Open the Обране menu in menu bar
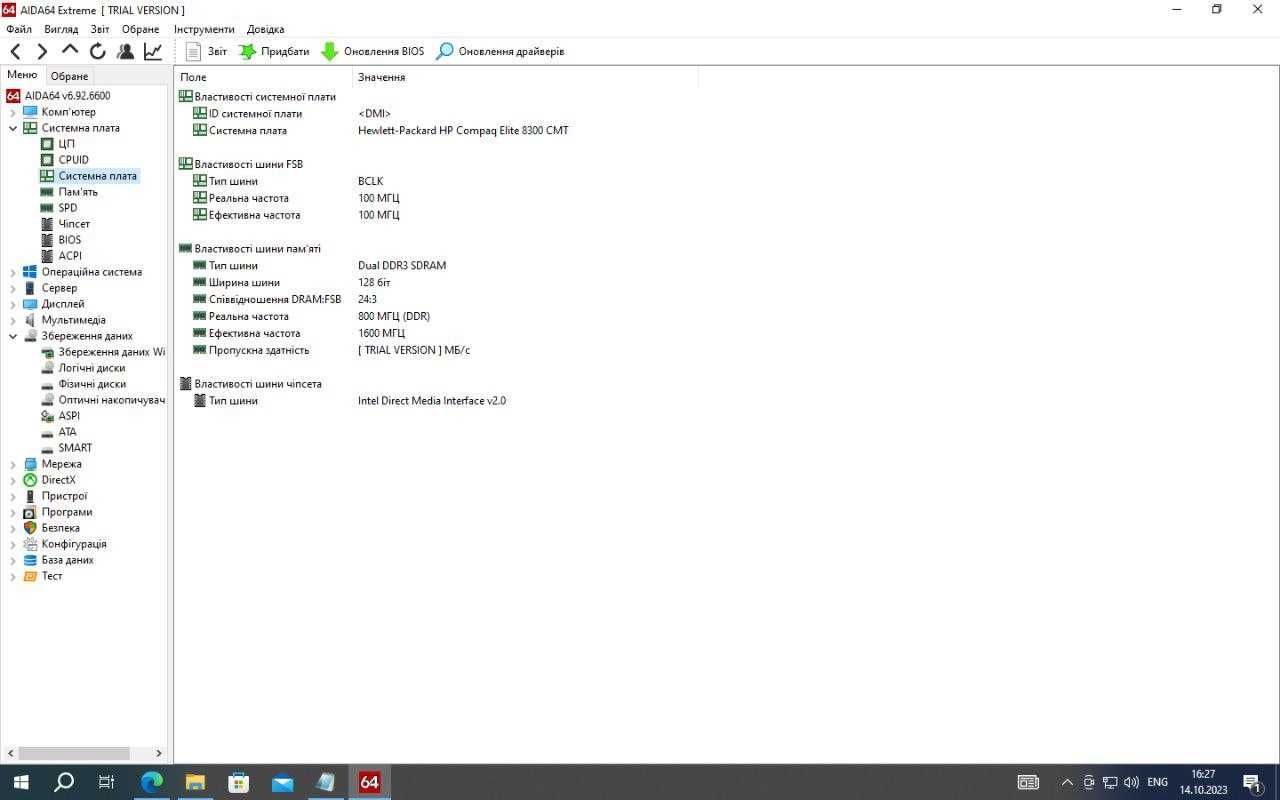1280x800 pixels. point(141,29)
